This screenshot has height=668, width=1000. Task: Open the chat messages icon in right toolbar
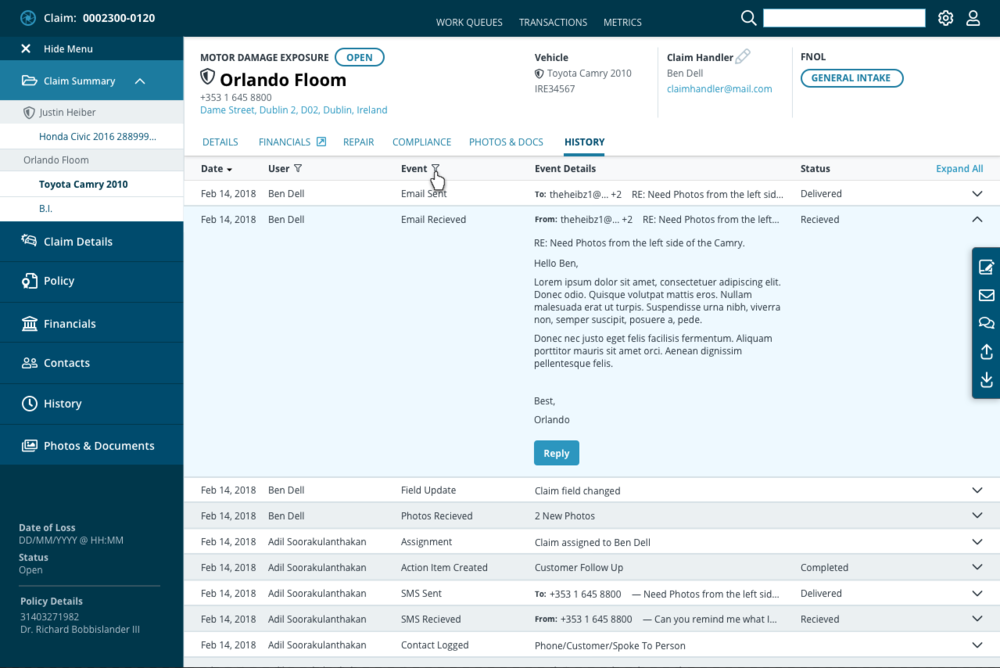point(986,323)
